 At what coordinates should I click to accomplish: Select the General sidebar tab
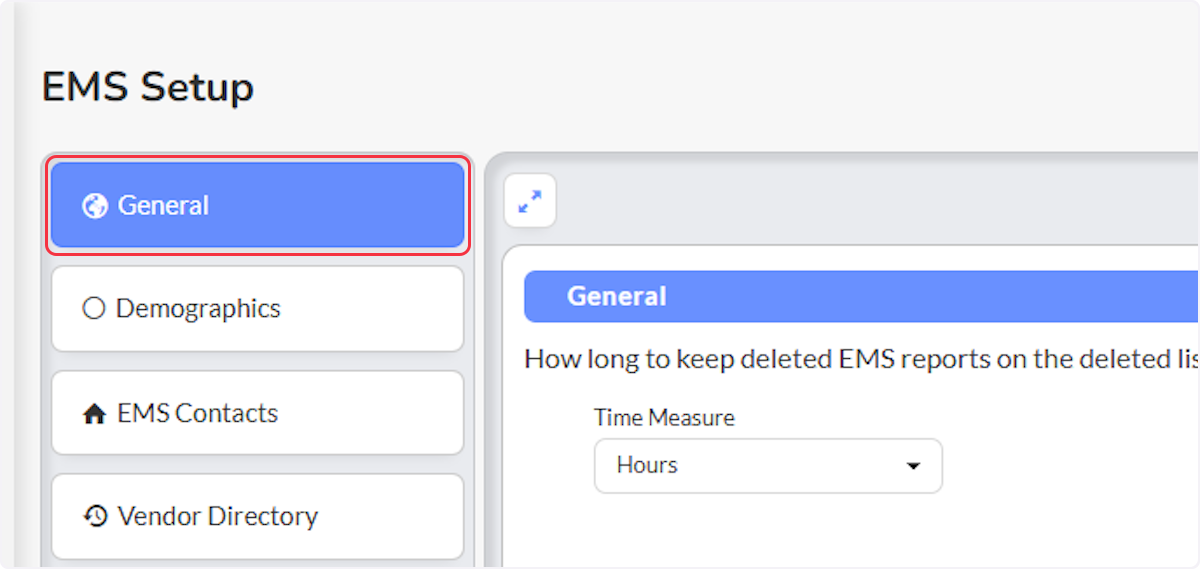[x=258, y=205]
